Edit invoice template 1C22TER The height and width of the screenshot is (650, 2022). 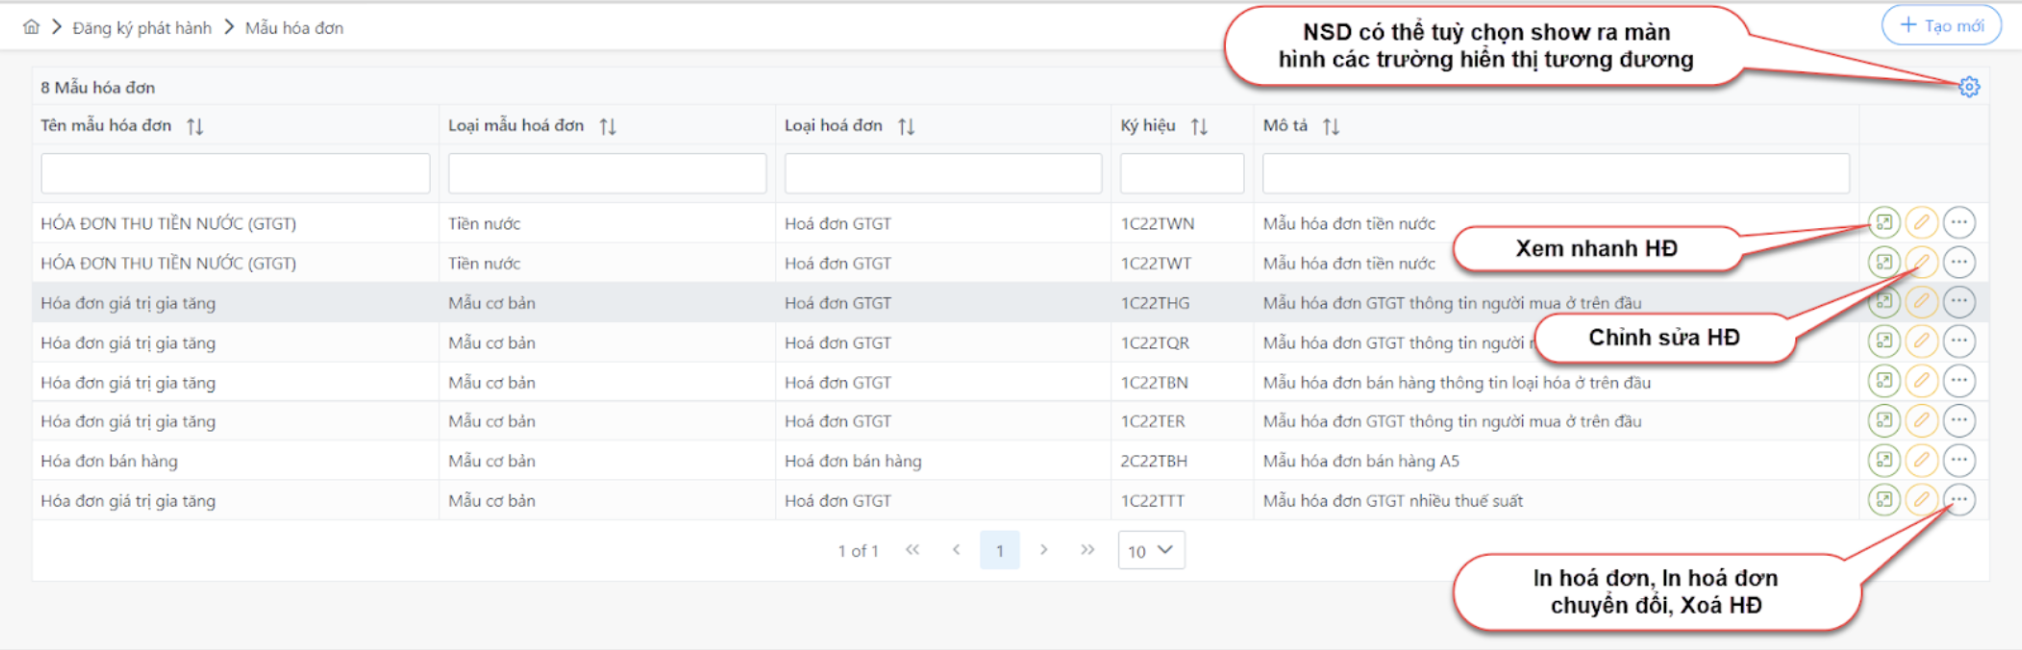[1921, 421]
